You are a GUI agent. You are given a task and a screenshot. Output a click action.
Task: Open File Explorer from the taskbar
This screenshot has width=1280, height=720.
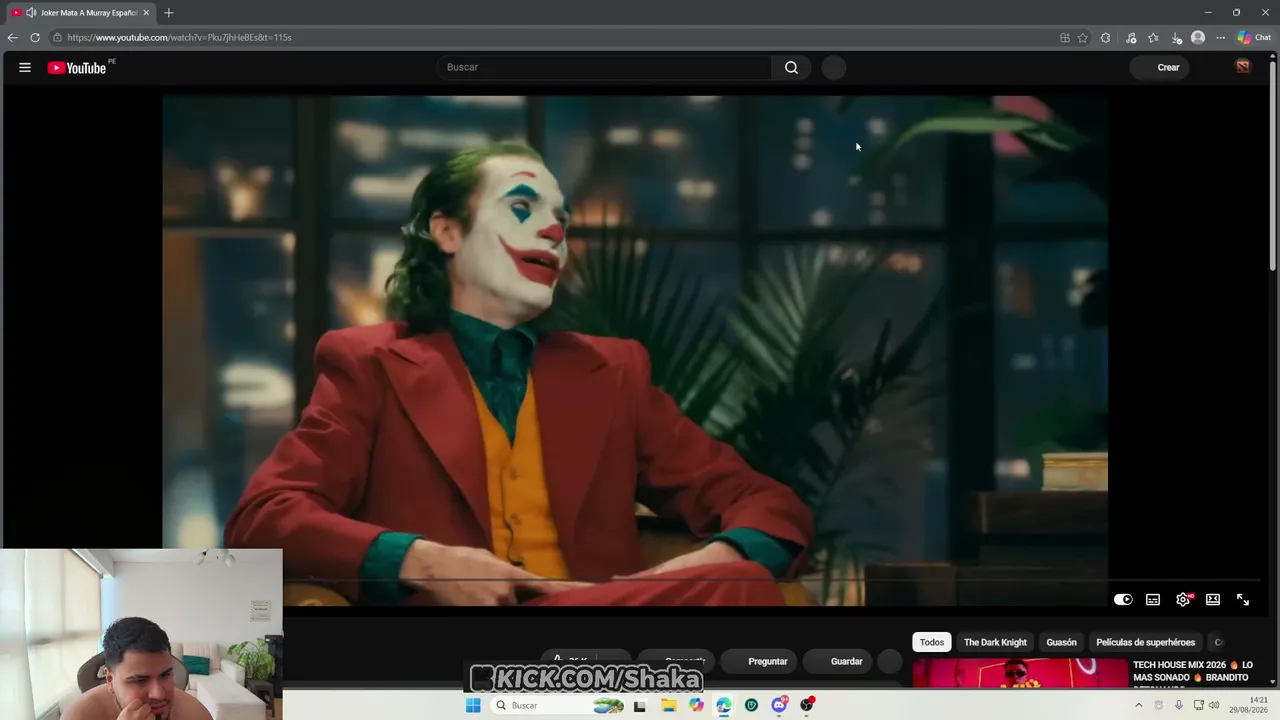[669, 705]
